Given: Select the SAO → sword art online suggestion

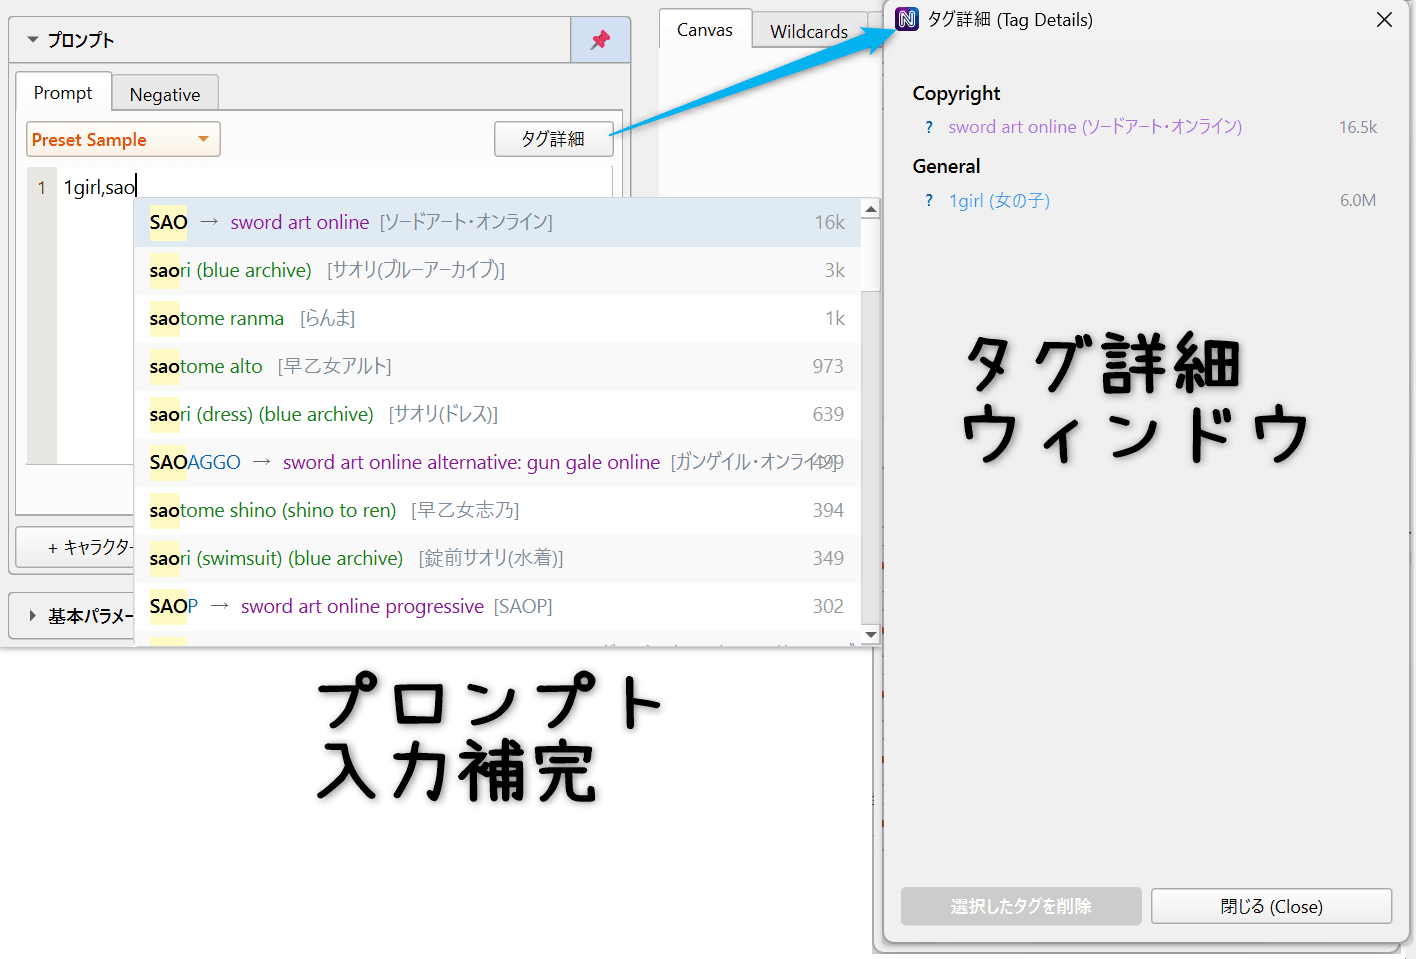Looking at the screenshot, I should pos(400,222).
